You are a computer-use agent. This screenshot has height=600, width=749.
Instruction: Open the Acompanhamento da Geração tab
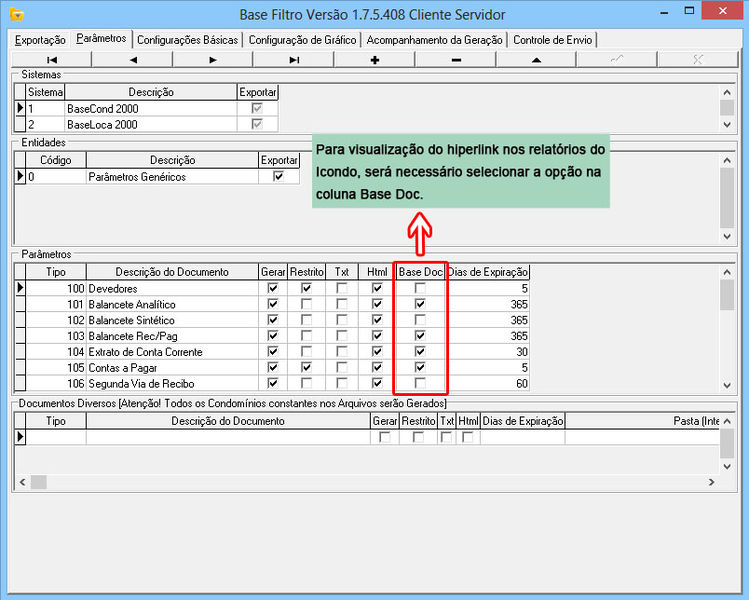click(x=436, y=40)
